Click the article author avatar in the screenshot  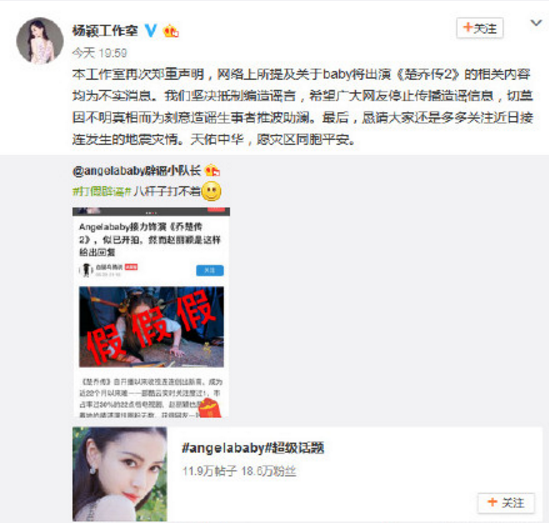tap(86, 270)
